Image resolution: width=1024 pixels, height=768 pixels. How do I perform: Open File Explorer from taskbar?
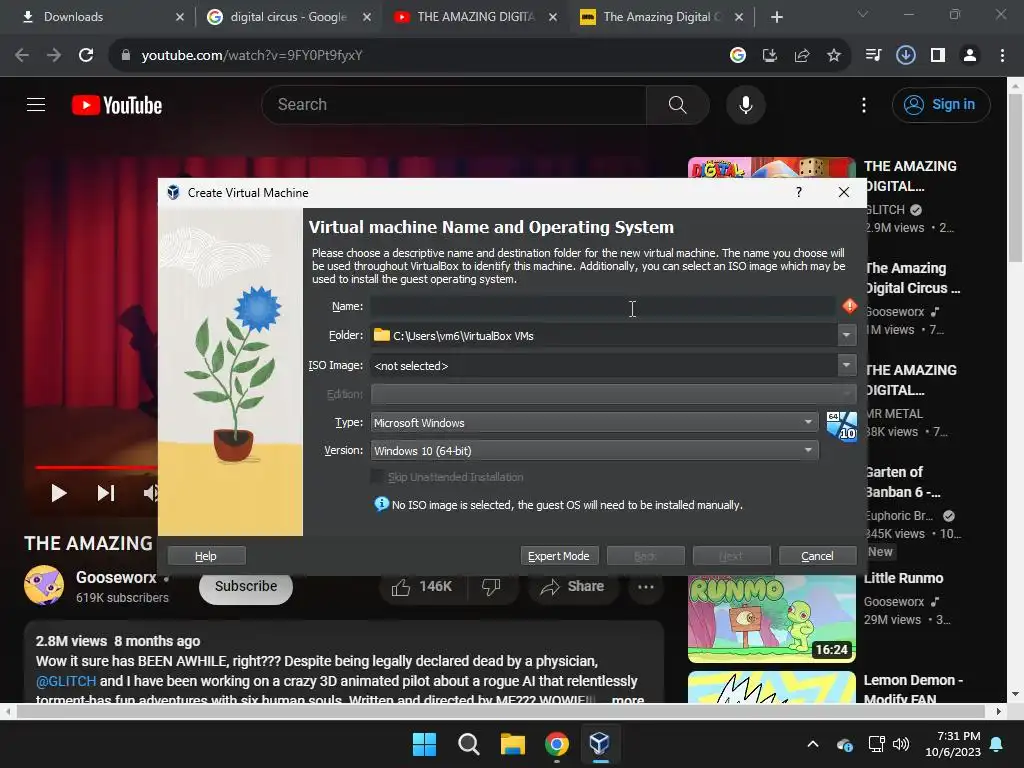[x=513, y=744]
